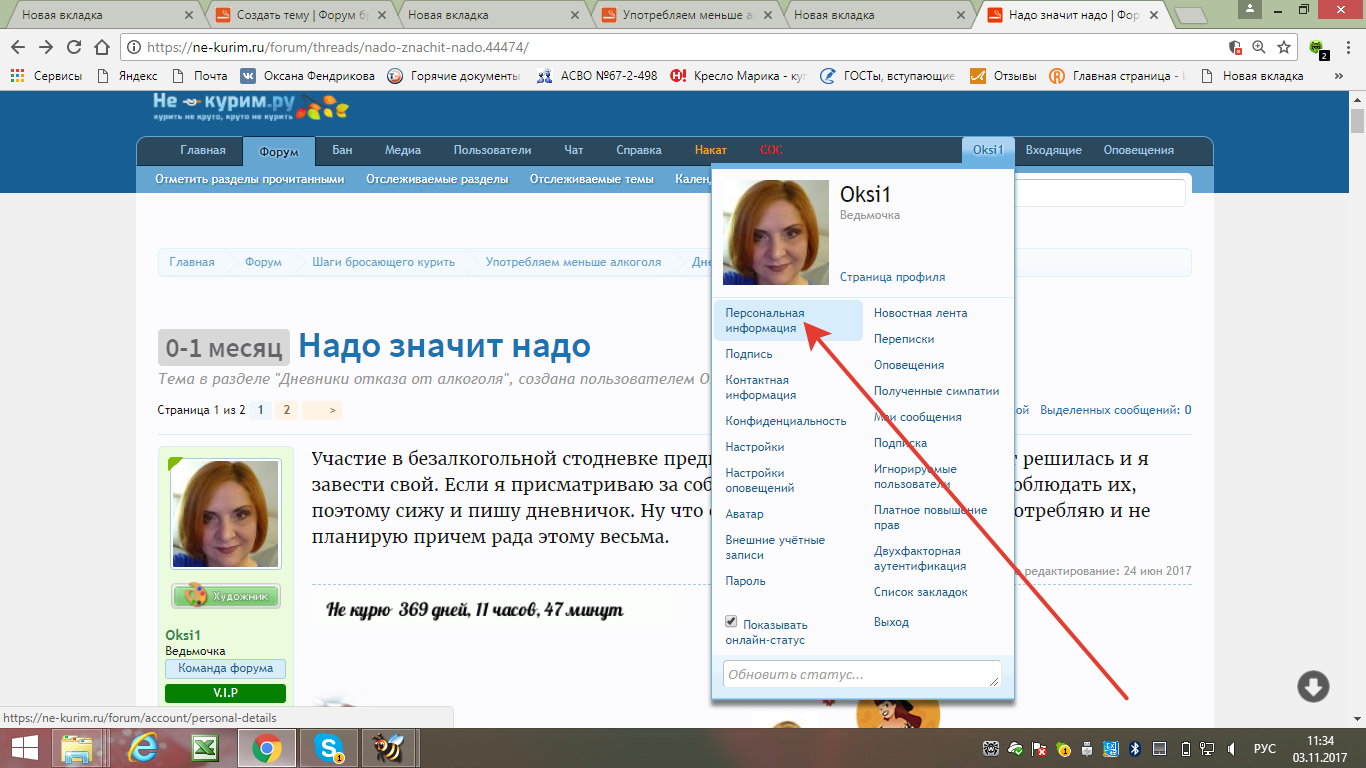The image size is (1366, 768).
Task: Open the Главная breadcrumb
Action: 192,262
